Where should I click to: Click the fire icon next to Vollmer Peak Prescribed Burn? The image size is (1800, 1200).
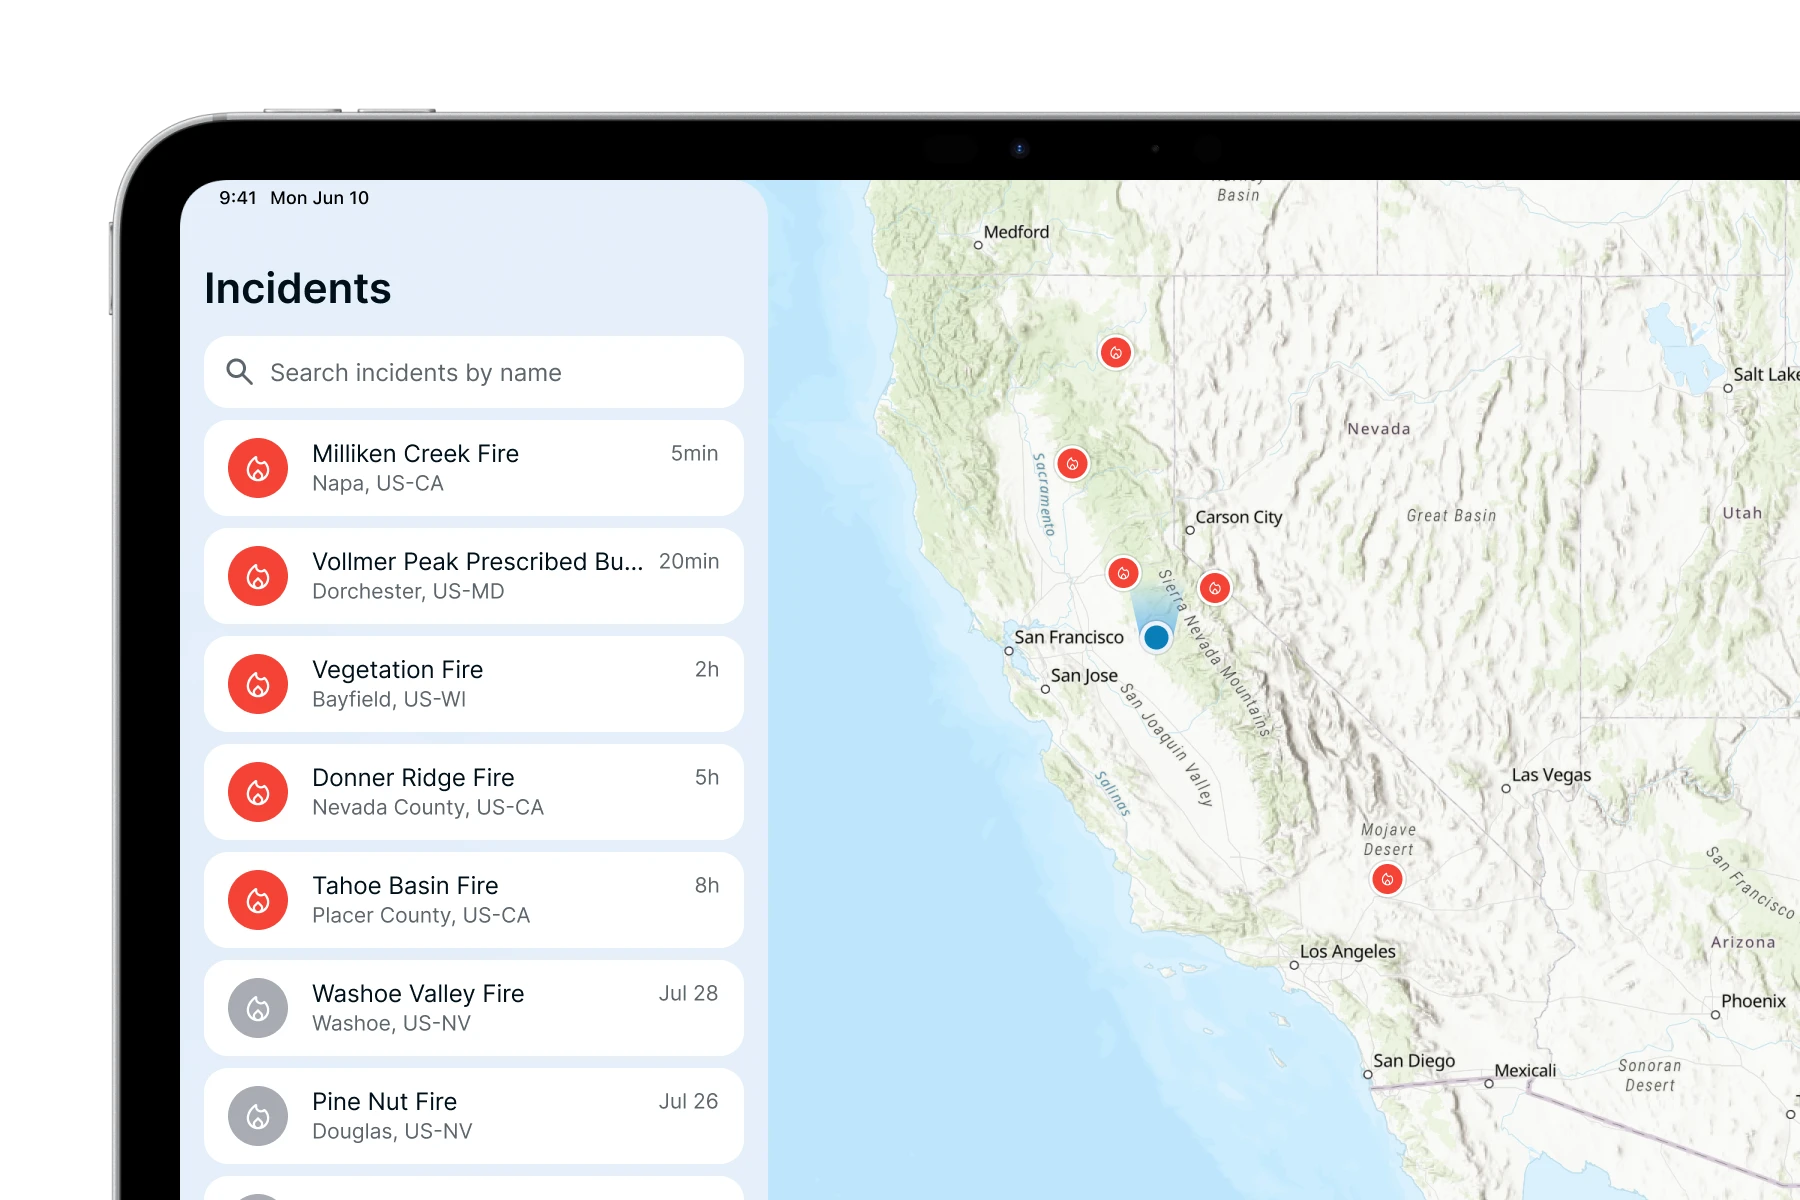(258, 576)
